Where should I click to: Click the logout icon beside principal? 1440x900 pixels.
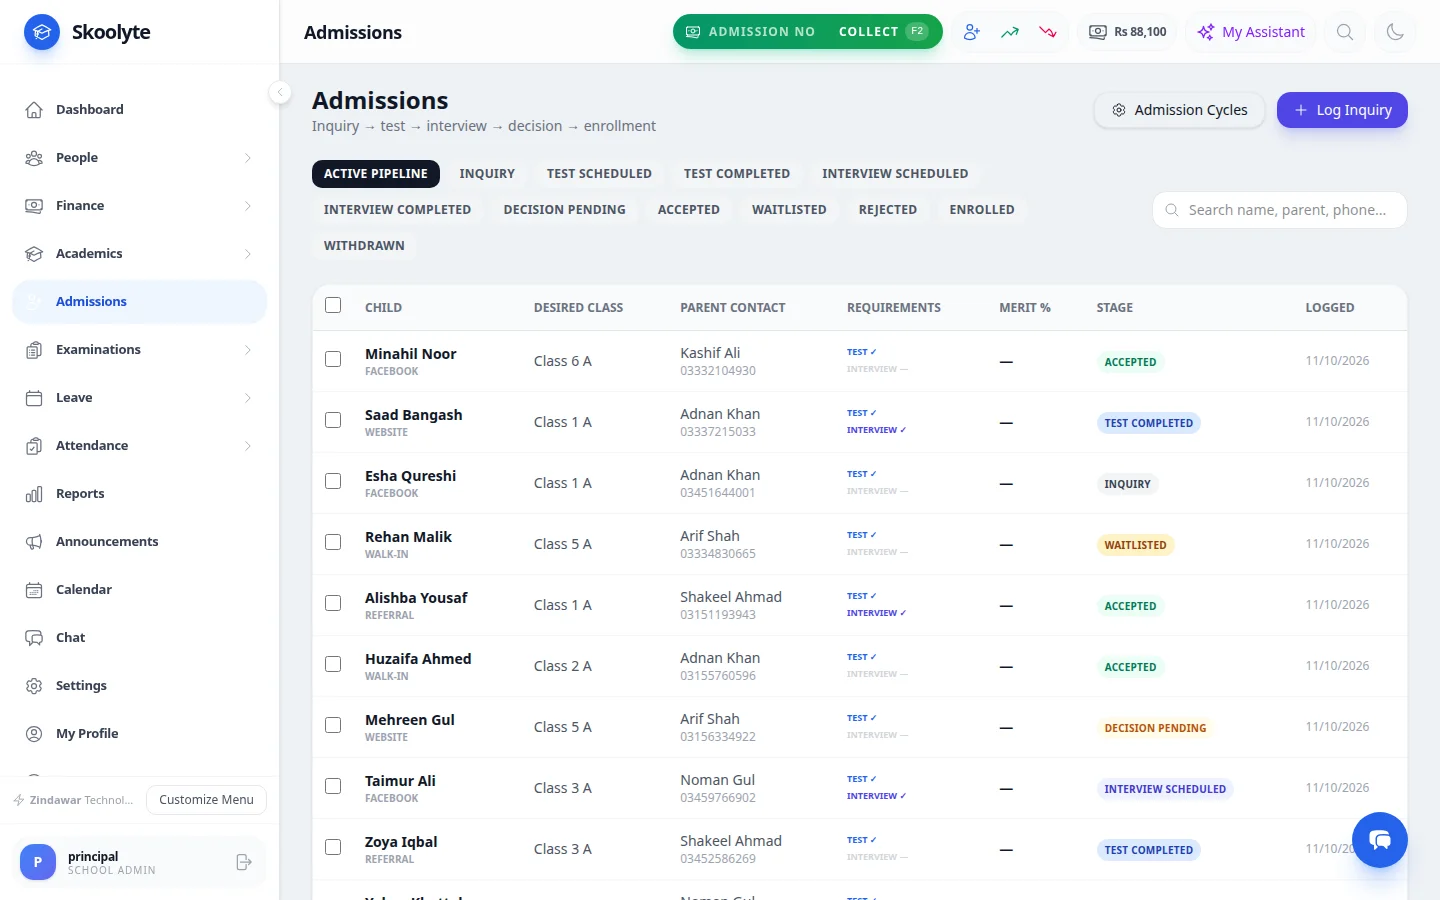243,862
